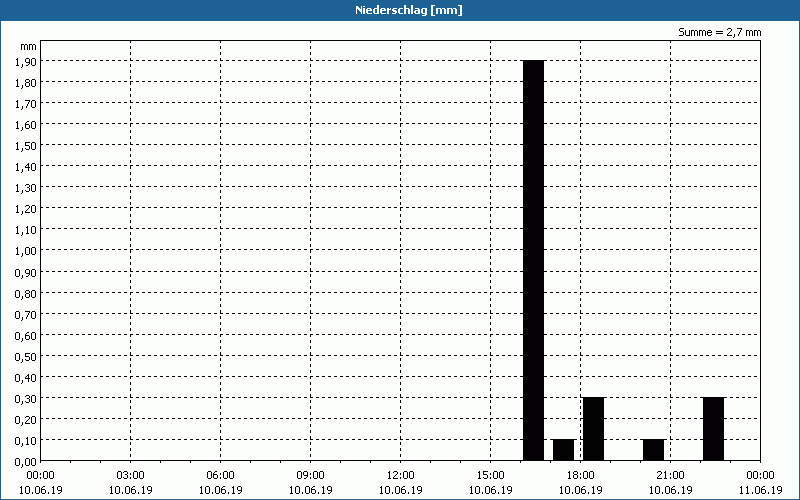Click the 1,70 y-axis value
800x500 pixels.
[x=26, y=104]
